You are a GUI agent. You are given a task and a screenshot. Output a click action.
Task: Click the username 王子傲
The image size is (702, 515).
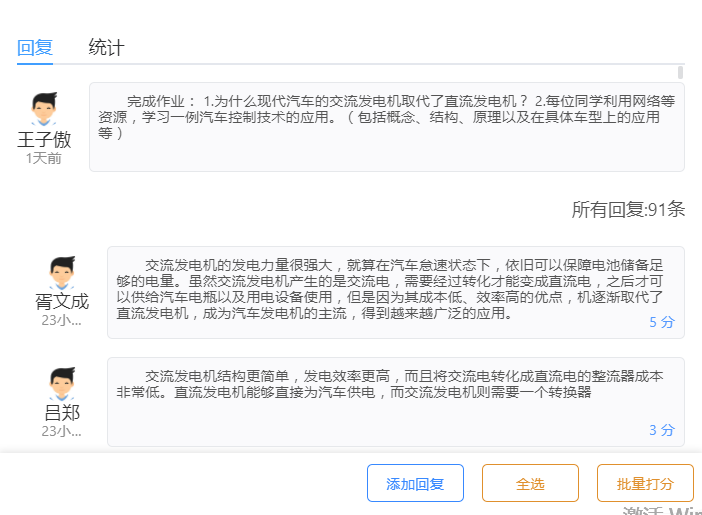(x=44, y=139)
